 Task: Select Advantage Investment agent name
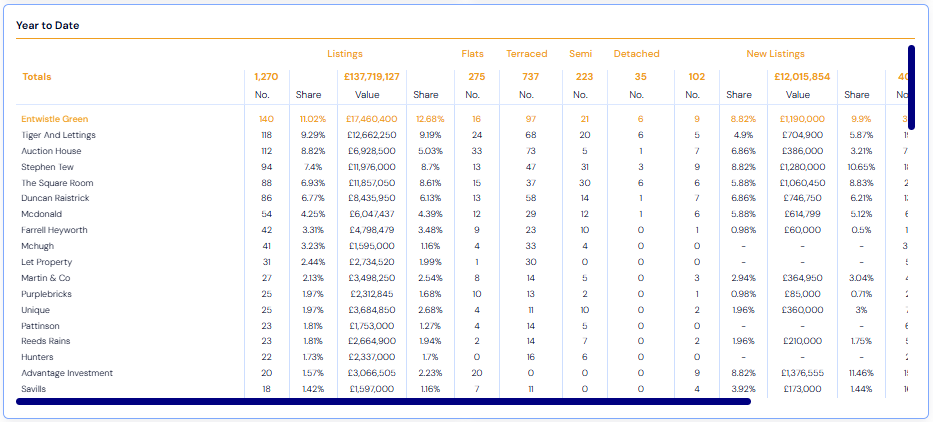pos(67,373)
